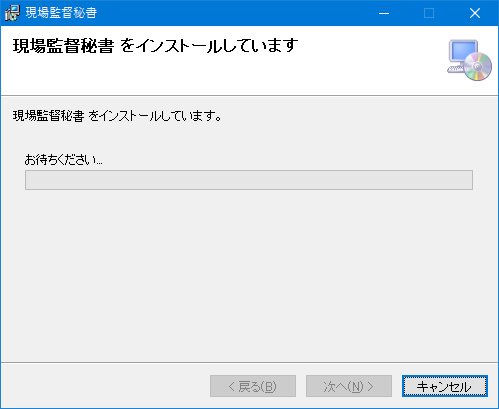
Task: Click the お待ちください... status label
Action: [x=64, y=160]
